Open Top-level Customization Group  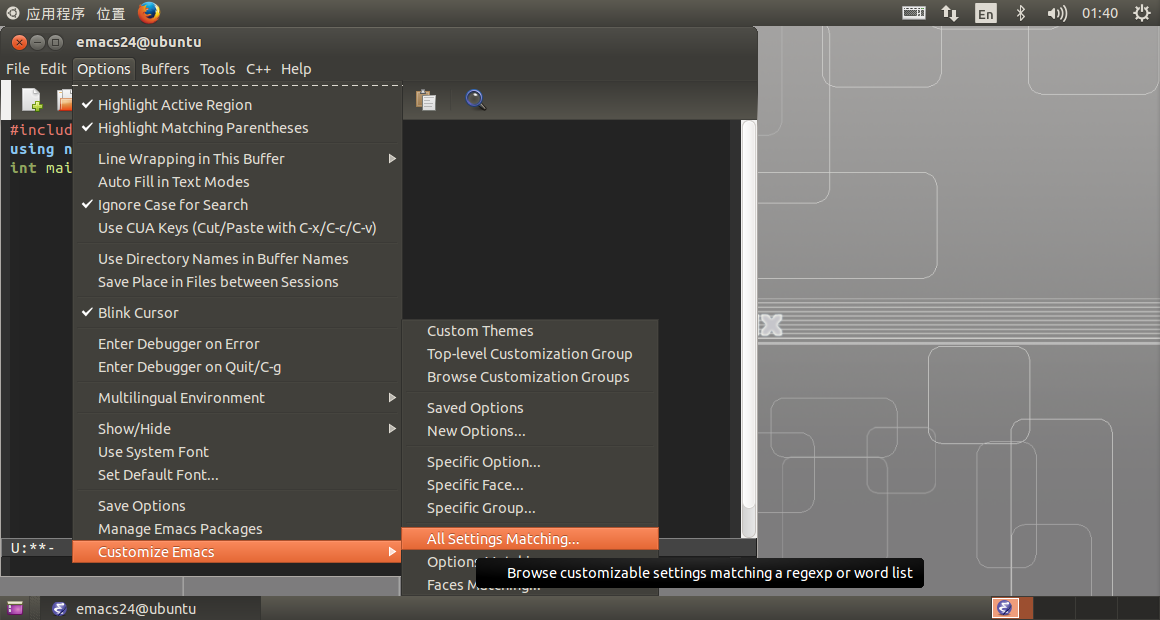530,354
